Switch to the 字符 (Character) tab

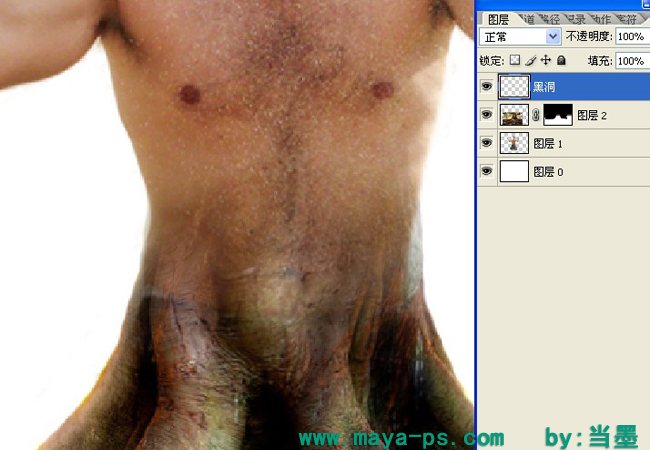click(x=627, y=19)
